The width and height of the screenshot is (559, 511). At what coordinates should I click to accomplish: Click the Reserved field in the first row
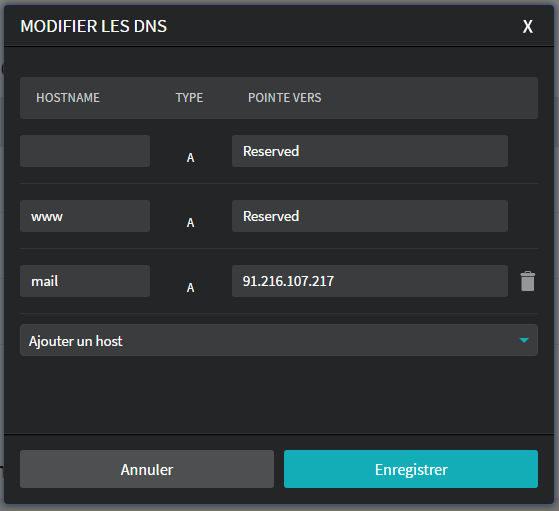[x=370, y=151]
